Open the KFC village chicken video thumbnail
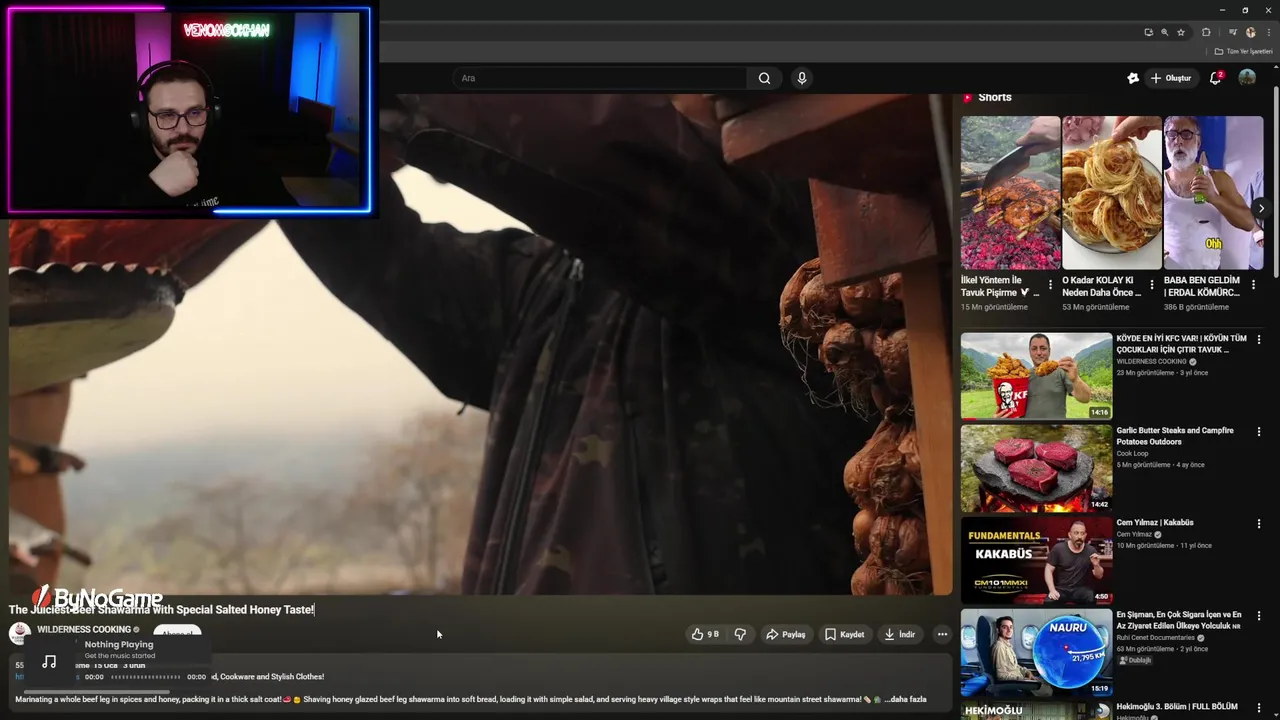The width and height of the screenshot is (1280, 720). (x=1036, y=376)
